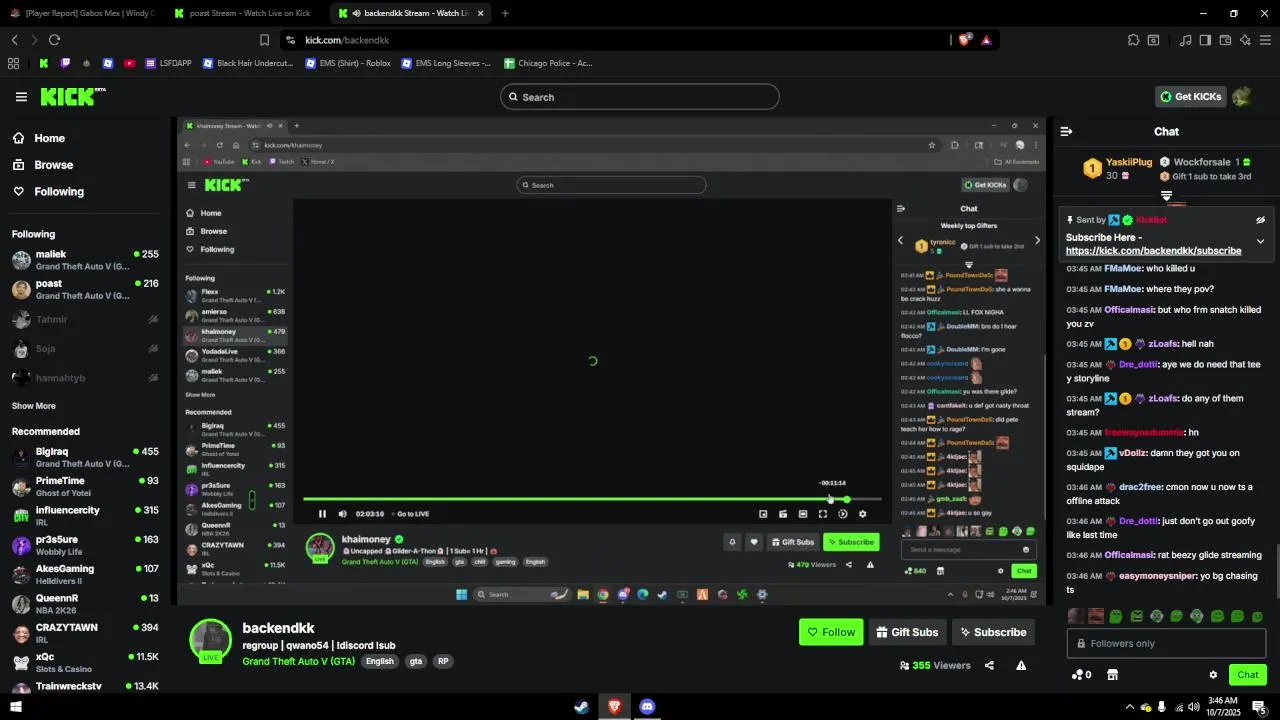Open the Kick logo home link
This screenshot has height=720, width=1280.
[x=73, y=96]
